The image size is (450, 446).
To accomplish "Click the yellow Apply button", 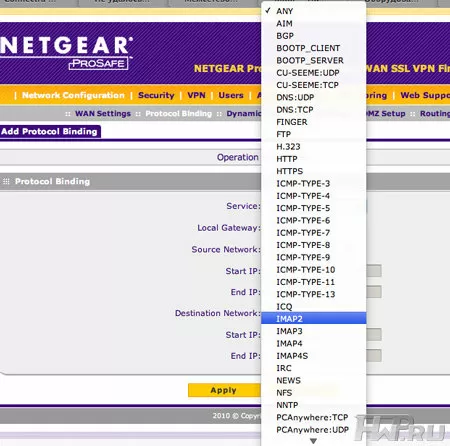I will pos(224,390).
